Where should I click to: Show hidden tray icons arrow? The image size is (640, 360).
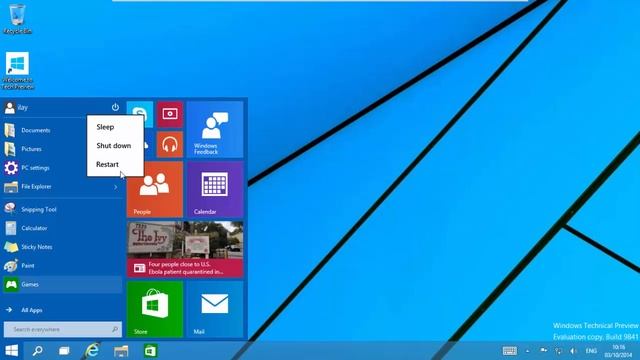(x=528, y=351)
